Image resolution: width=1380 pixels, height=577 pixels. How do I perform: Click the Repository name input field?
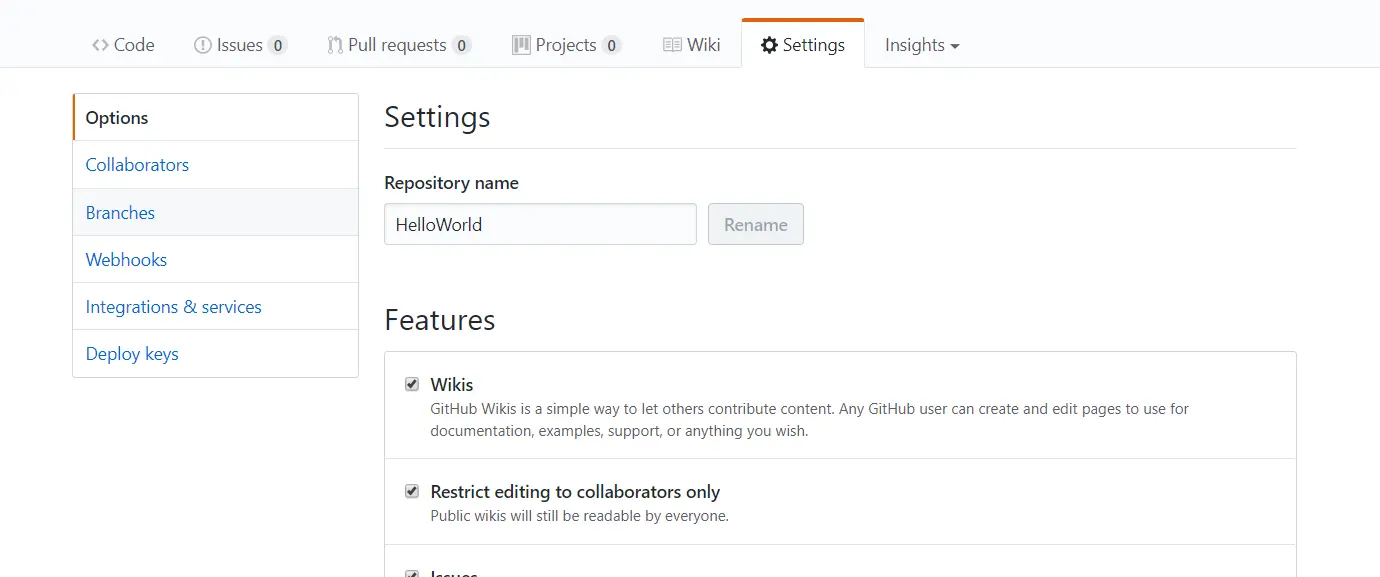[x=540, y=224]
